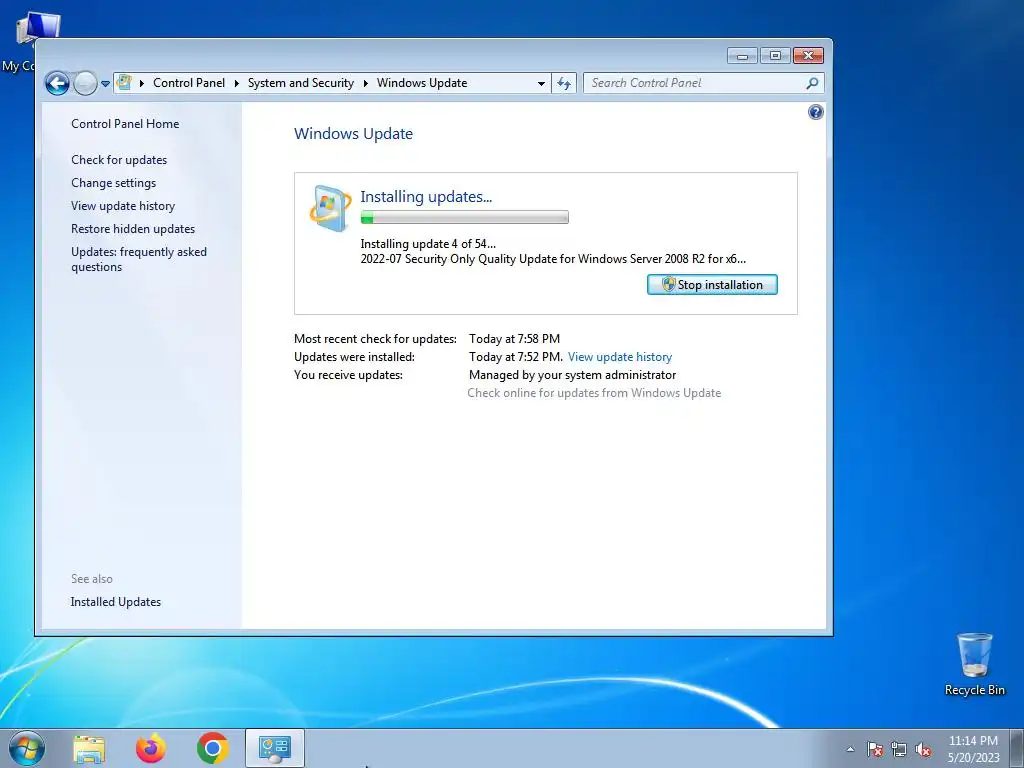Expand arrow before Control Panel breadcrumb

click(142, 83)
